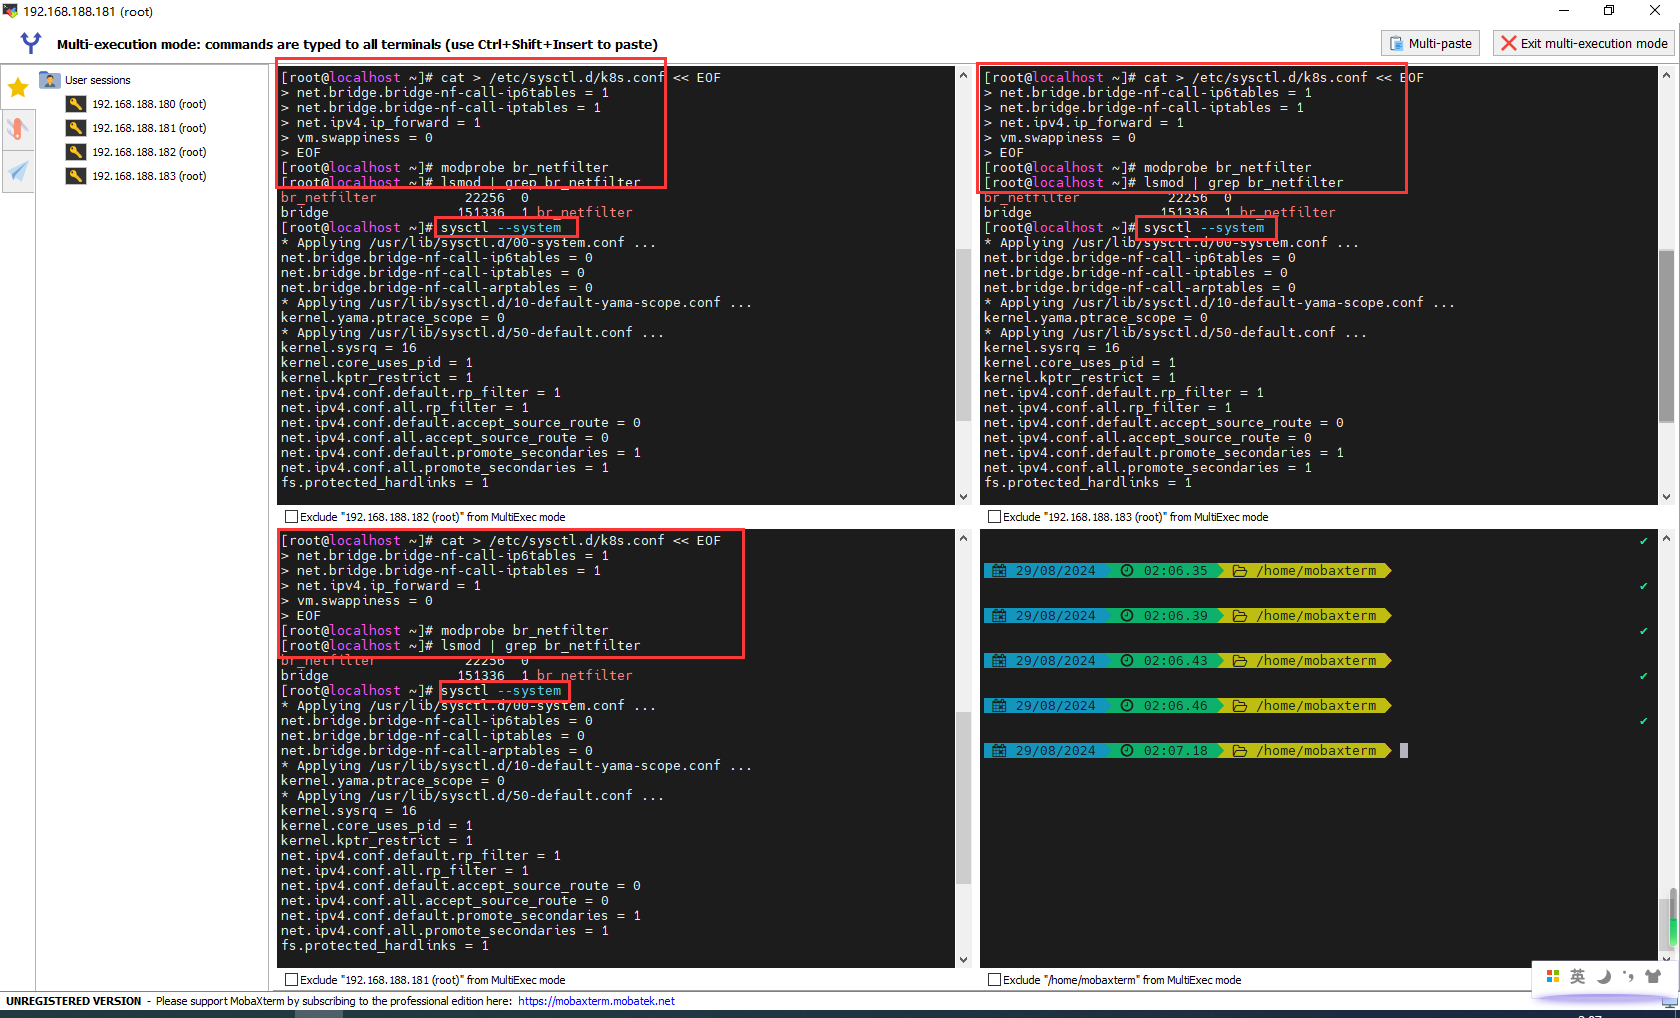Click the User sessions folder icon
The height and width of the screenshot is (1018, 1680).
[49, 80]
